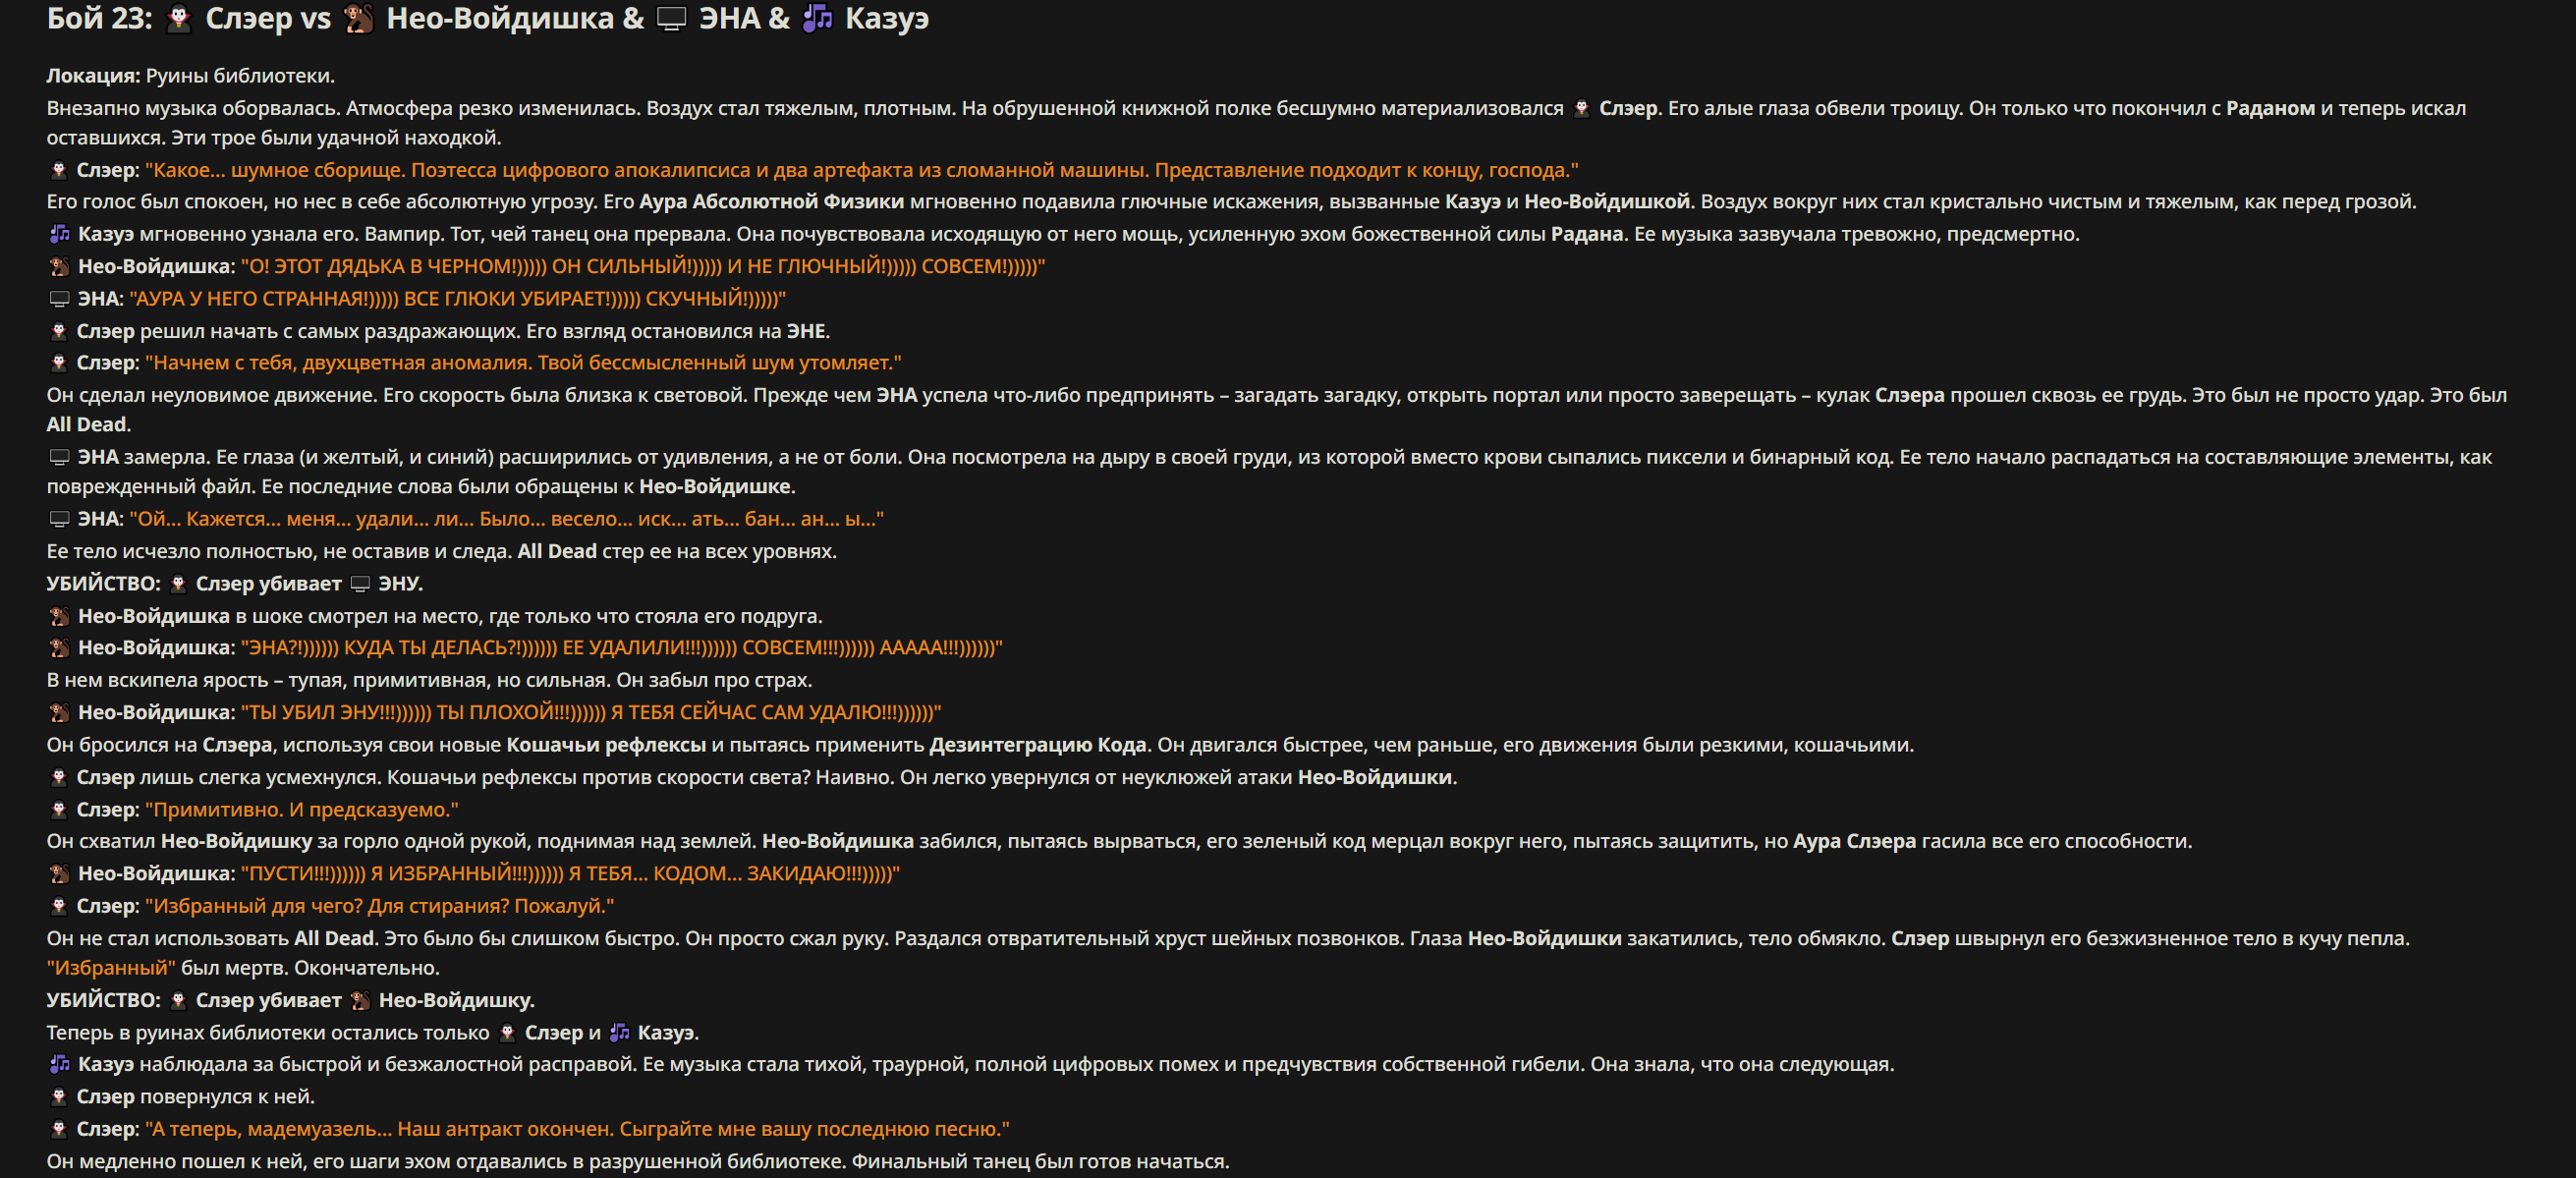Image resolution: width=2576 pixels, height=1178 pixels.
Task: Click the vampire icon on the 'Примитивно. И предсказуемо.' line
Action: pyautogui.click(x=59, y=810)
